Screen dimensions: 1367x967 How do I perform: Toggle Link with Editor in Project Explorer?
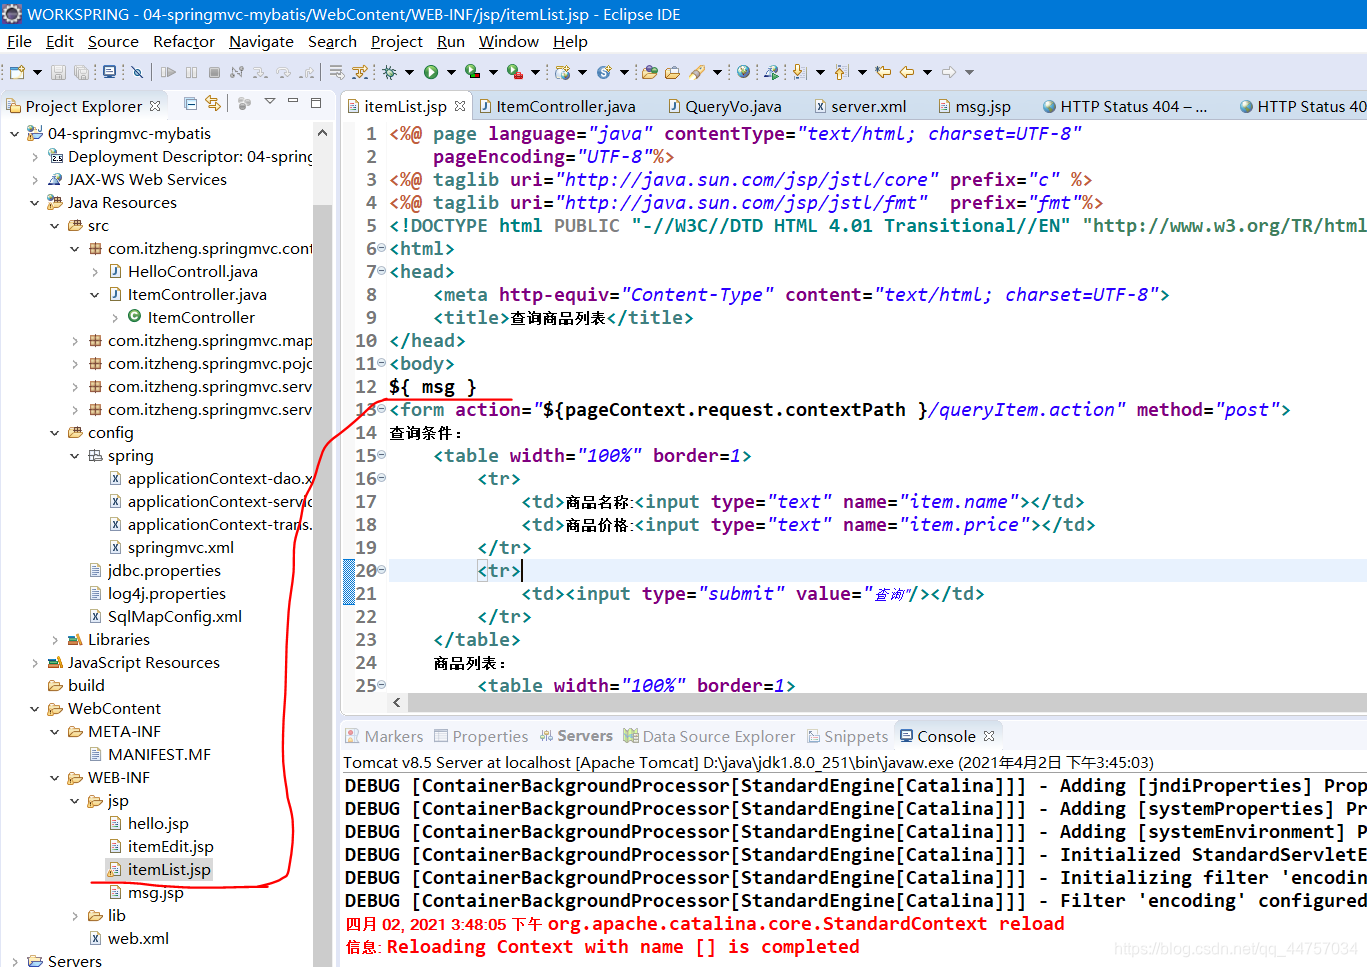(x=213, y=104)
